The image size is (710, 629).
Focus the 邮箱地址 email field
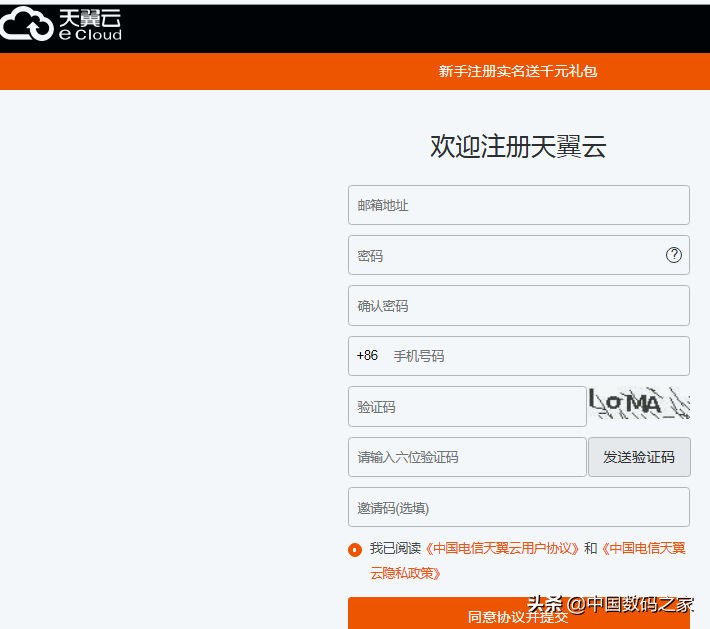518,205
